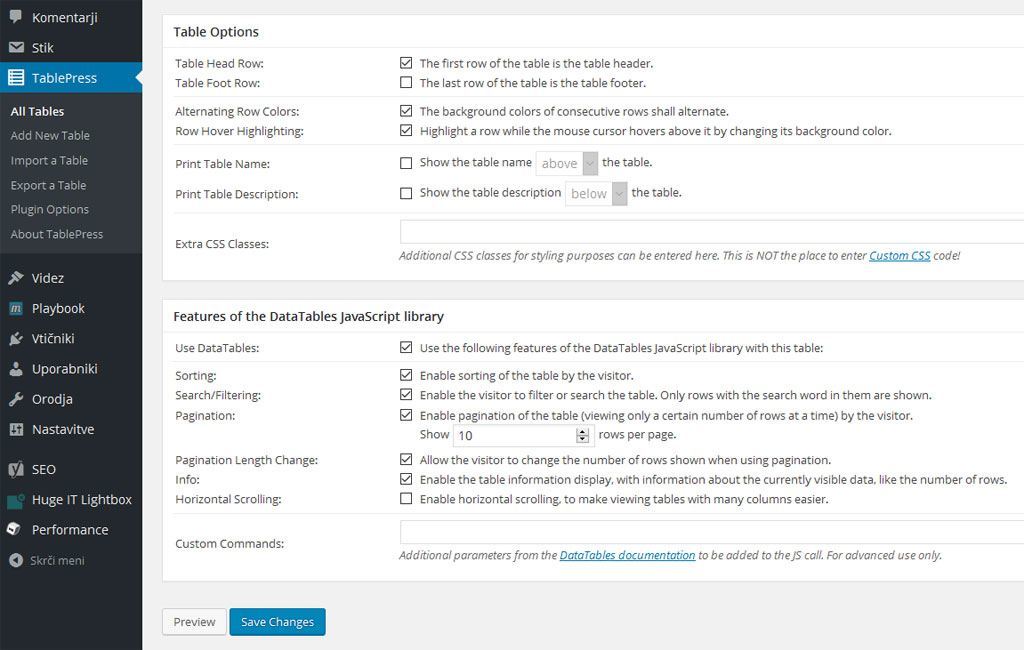The width and height of the screenshot is (1024, 650).
Task: Enable Horizontal Scrolling checkbox
Action: 406,498
